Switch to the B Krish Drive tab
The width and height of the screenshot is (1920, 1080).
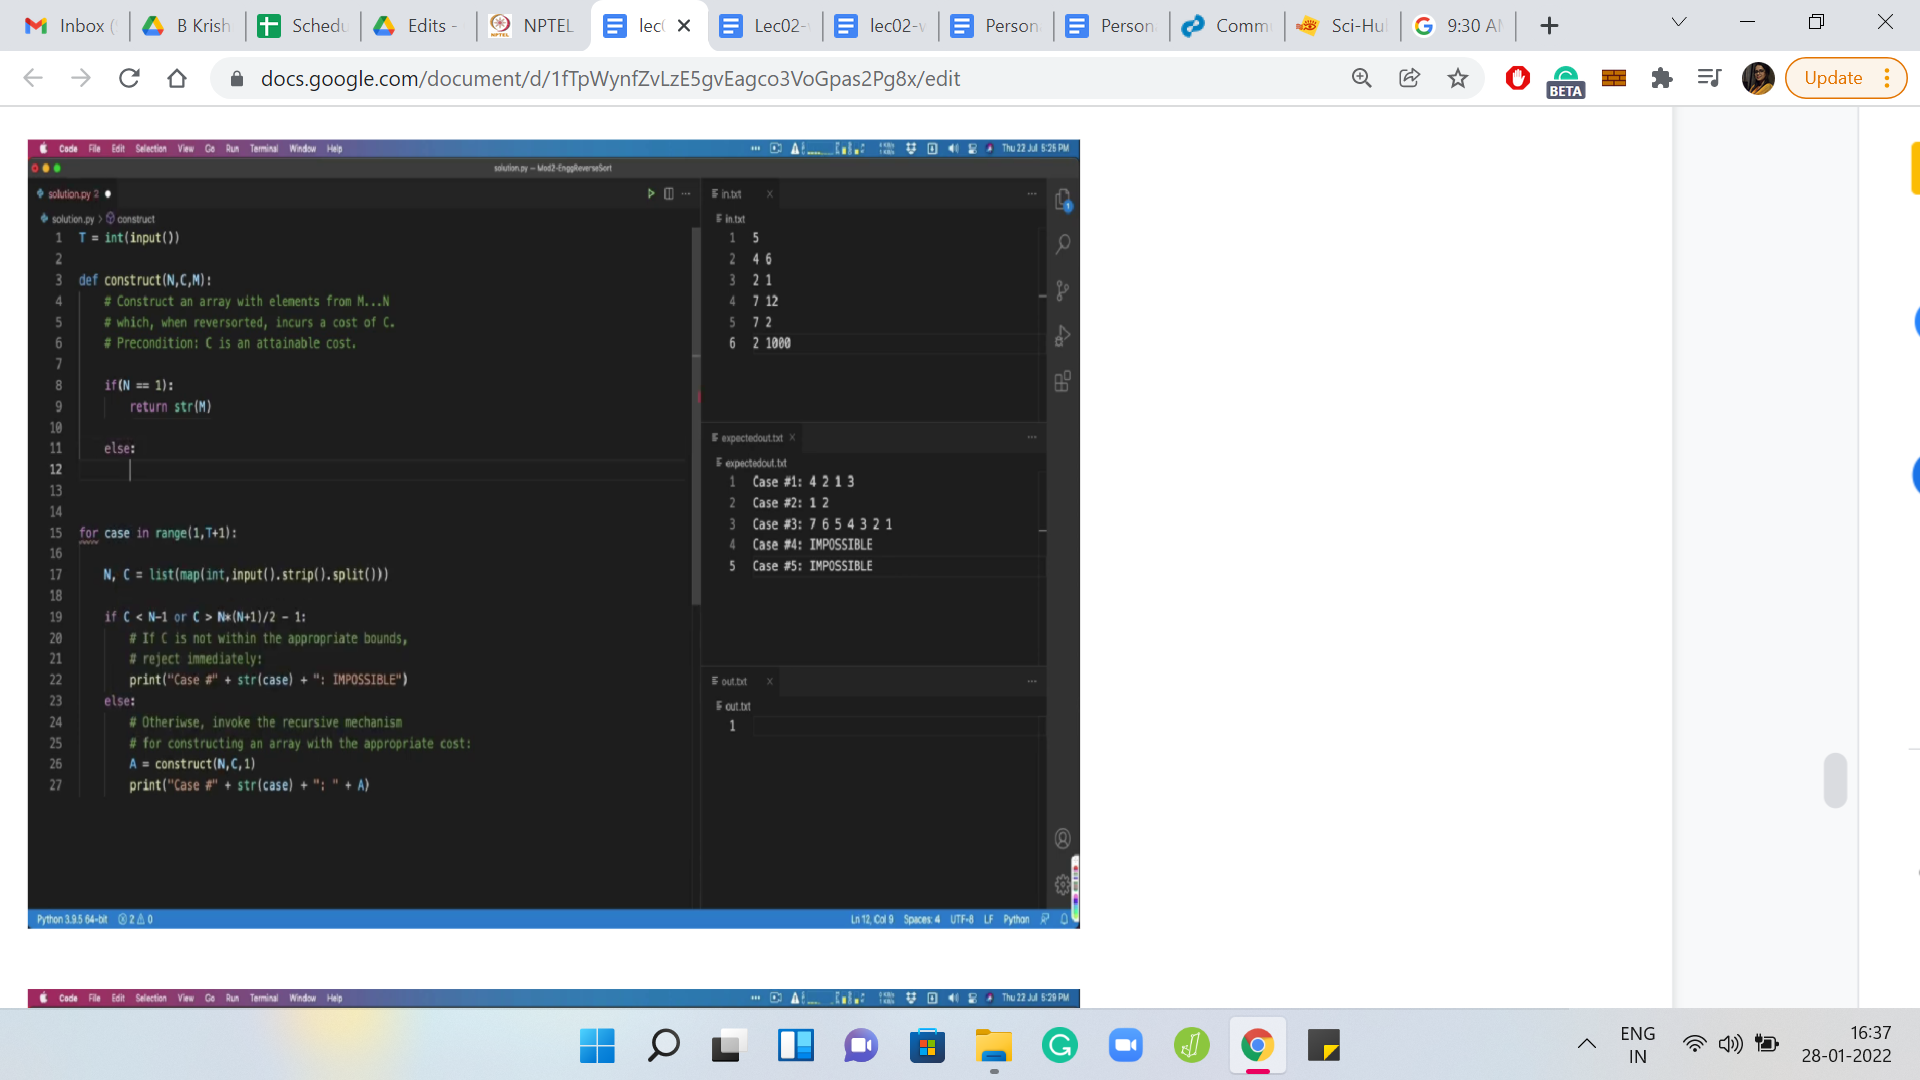[x=187, y=26]
